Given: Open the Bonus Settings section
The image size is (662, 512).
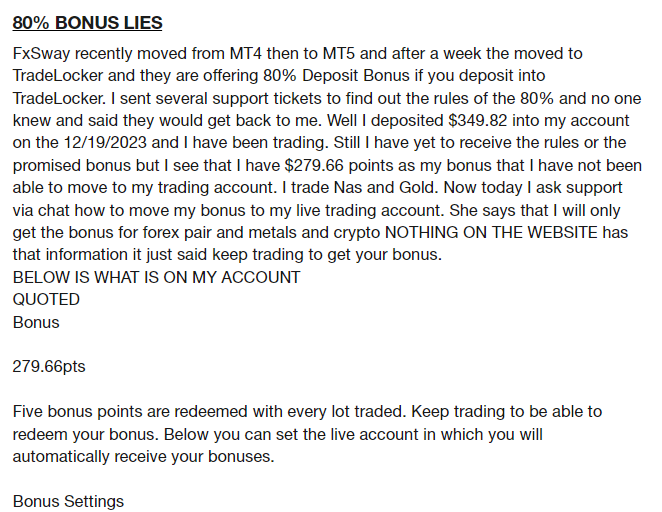Looking at the screenshot, I should 69,500.
